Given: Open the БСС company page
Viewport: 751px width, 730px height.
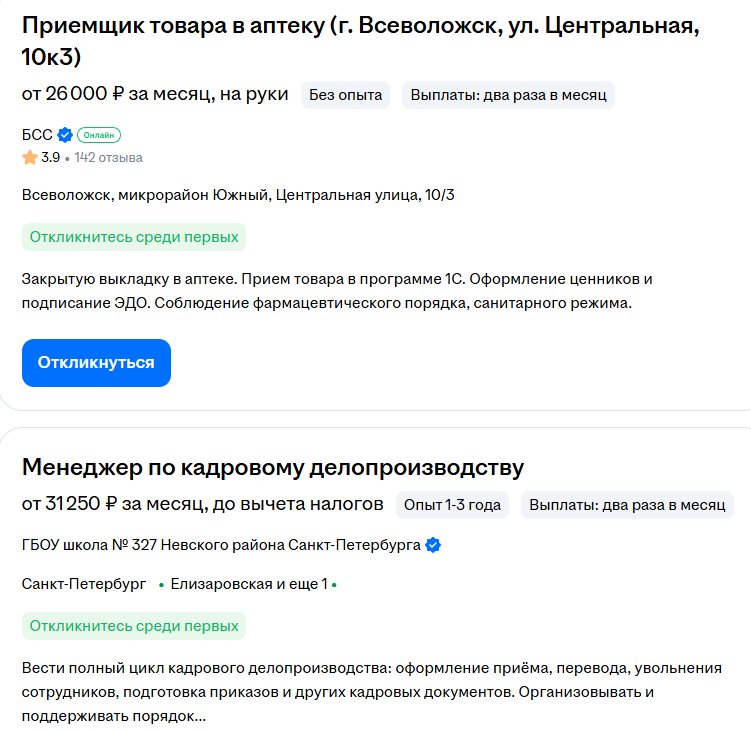Looking at the screenshot, I should [37, 135].
